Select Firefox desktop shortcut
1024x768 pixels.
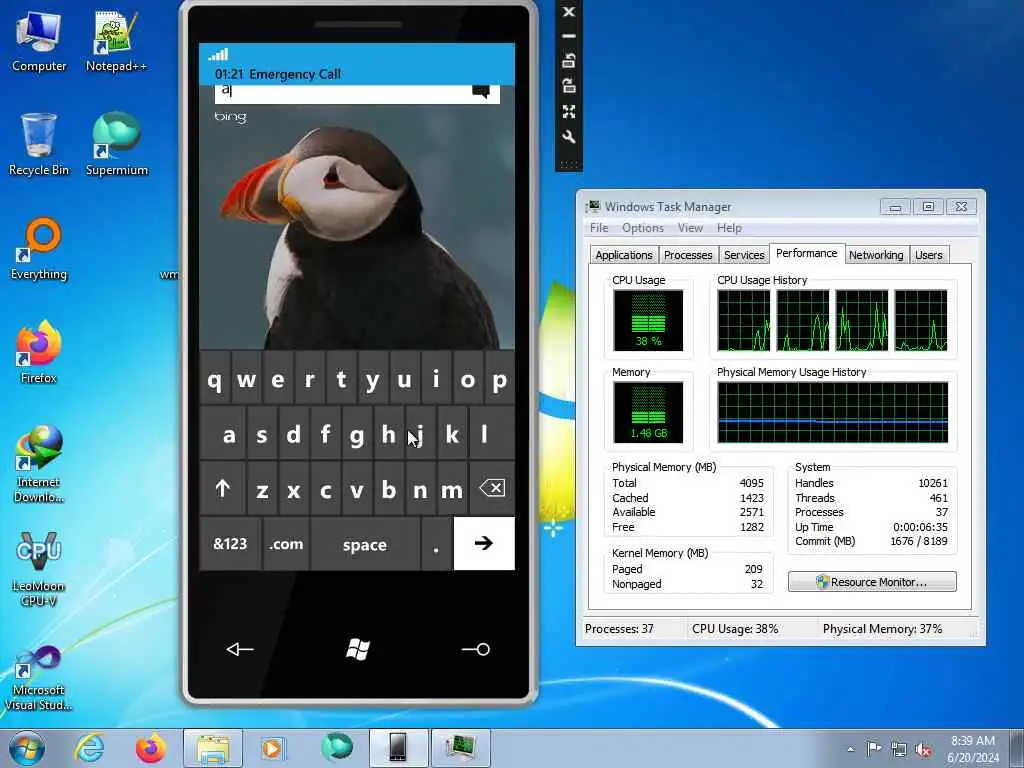(x=39, y=352)
